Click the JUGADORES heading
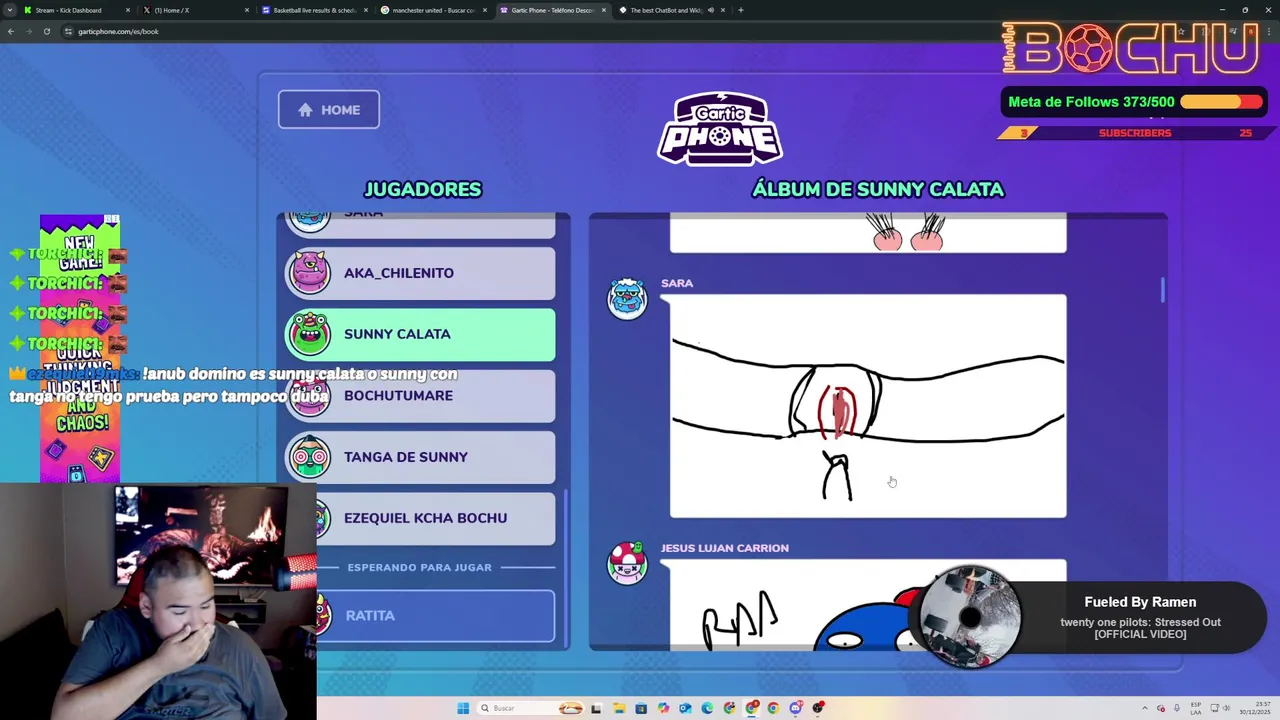This screenshot has width=1280, height=720. pyautogui.click(x=423, y=189)
